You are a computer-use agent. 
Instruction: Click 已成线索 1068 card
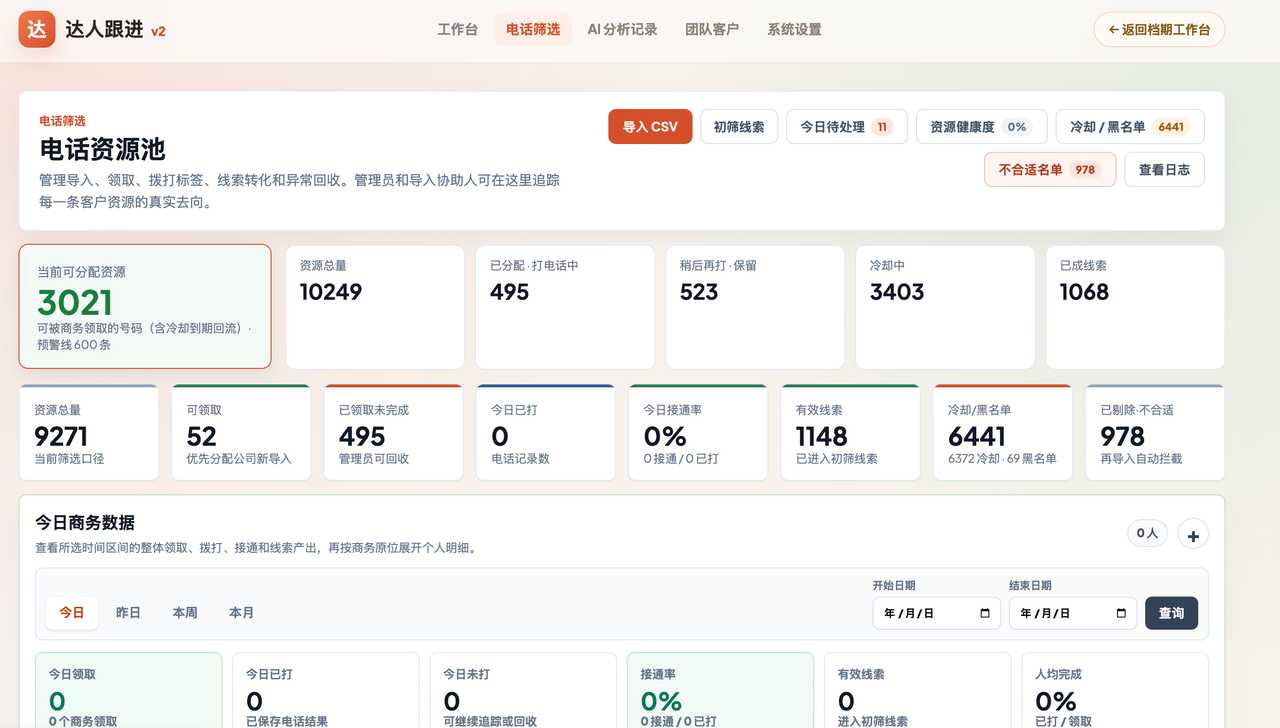tap(1135, 307)
